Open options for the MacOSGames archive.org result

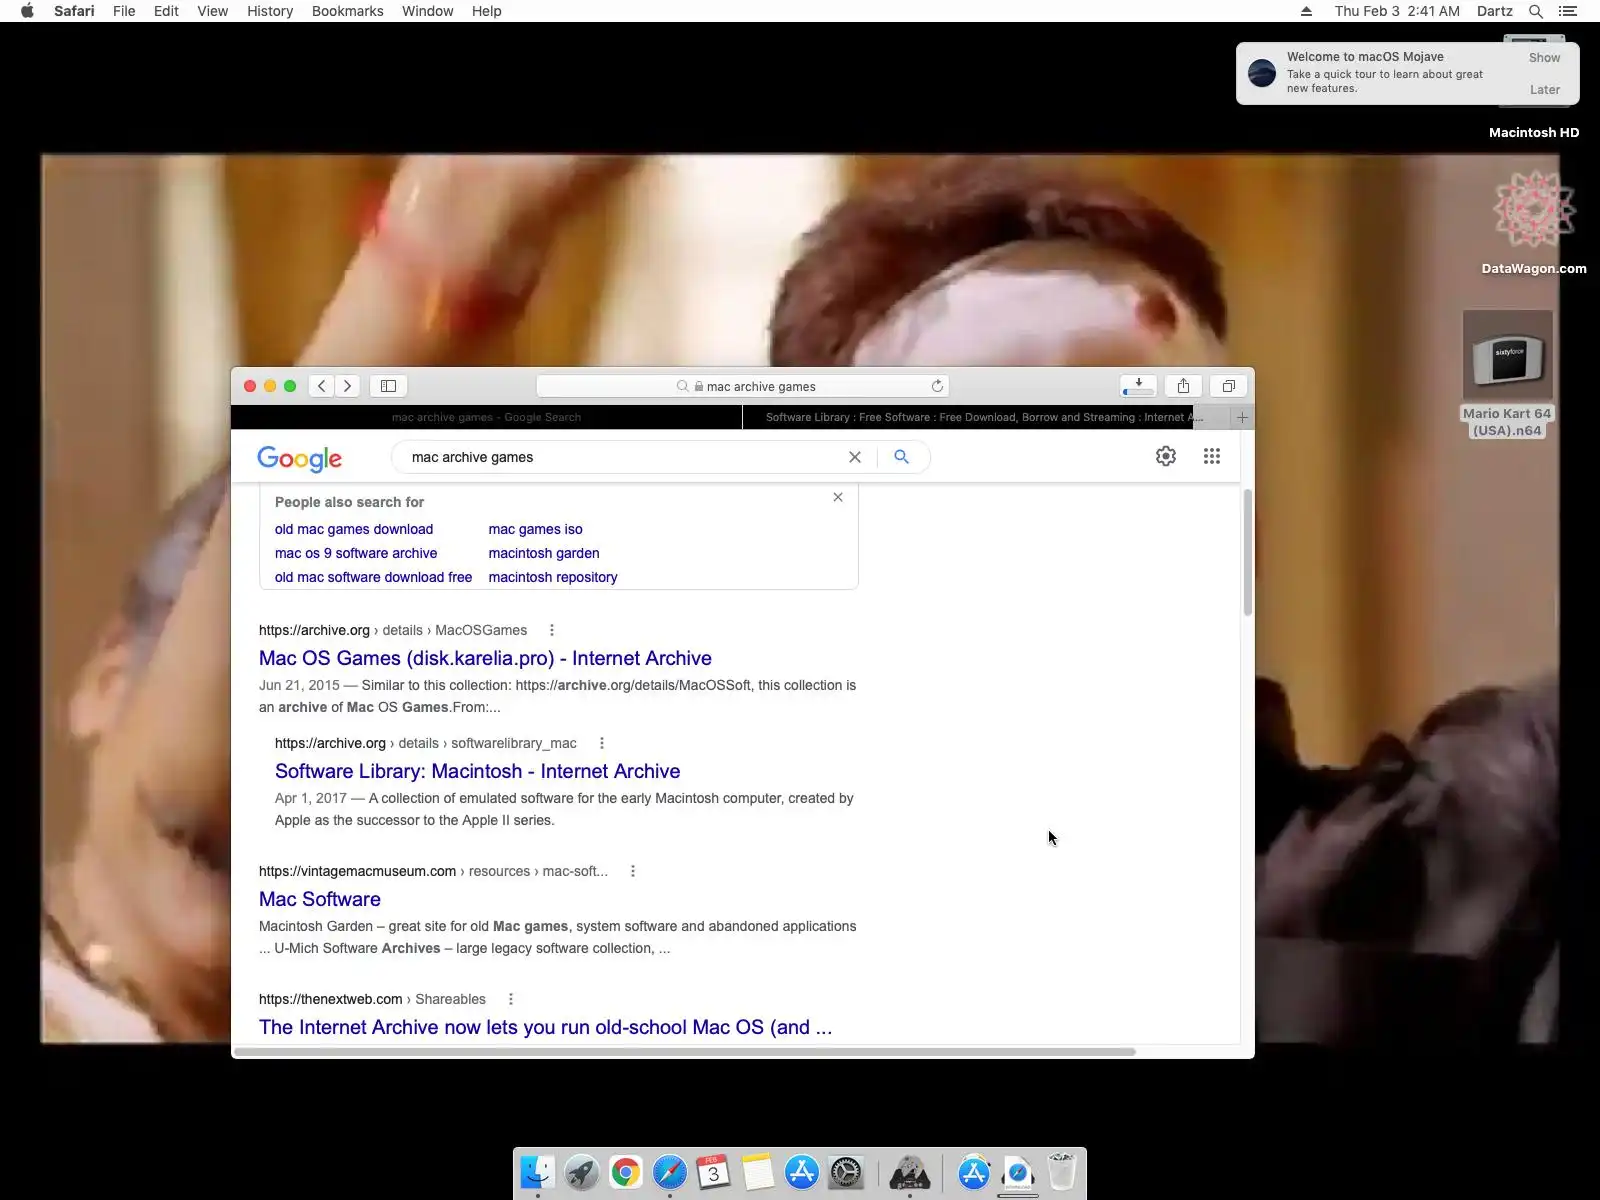[552, 630]
